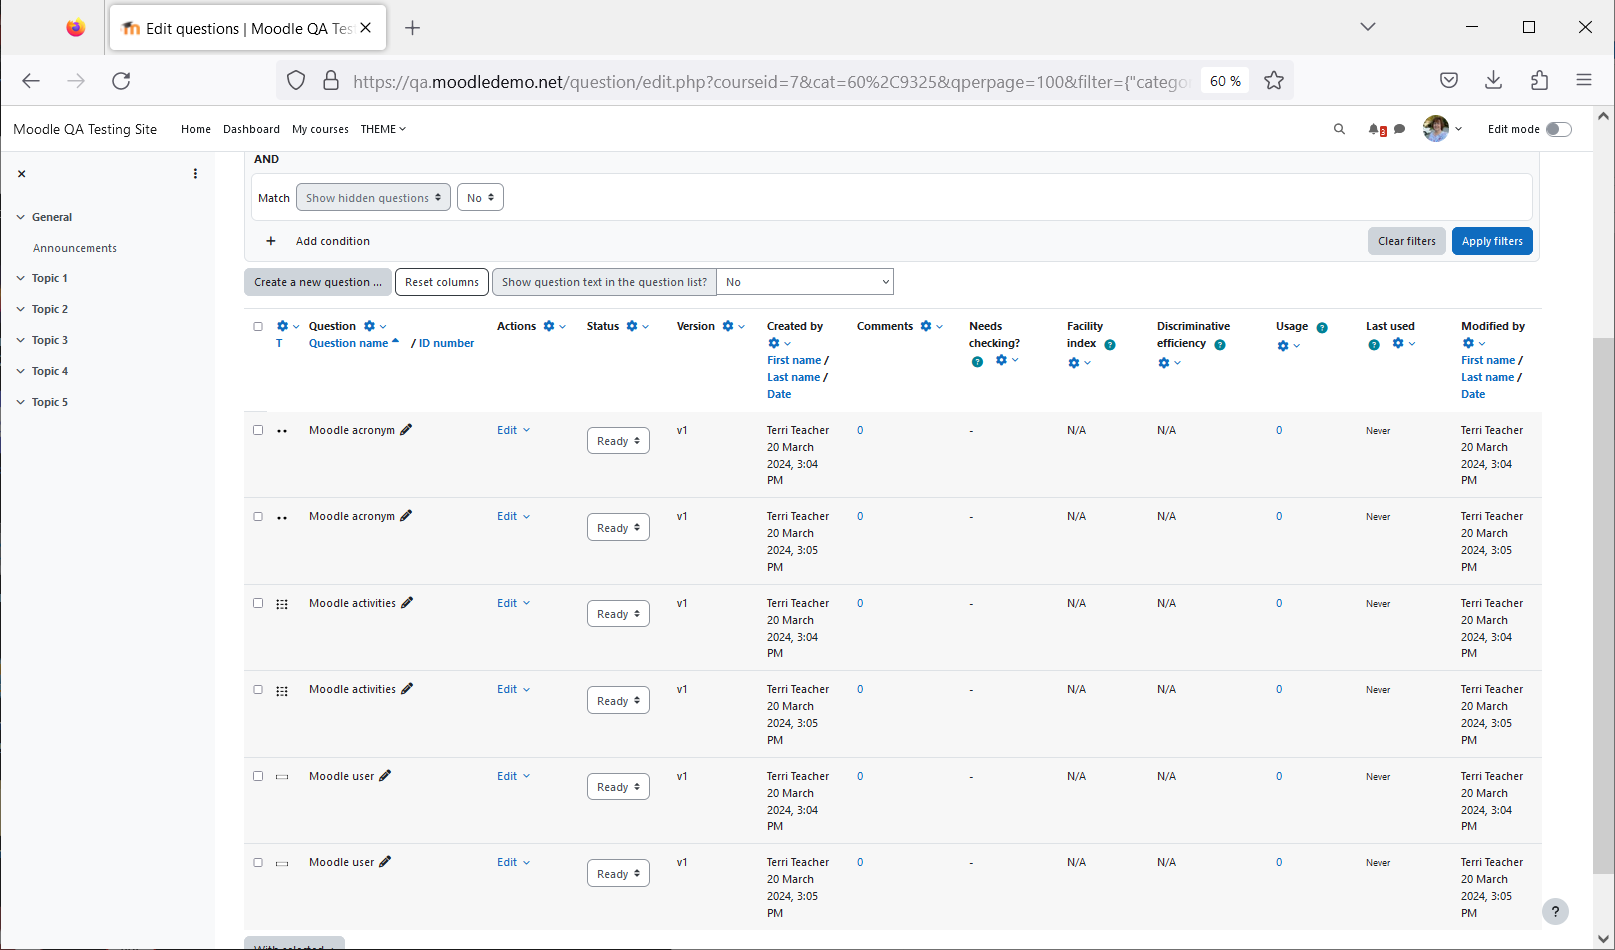Select checkbox for first Moodle activities row

(258, 603)
